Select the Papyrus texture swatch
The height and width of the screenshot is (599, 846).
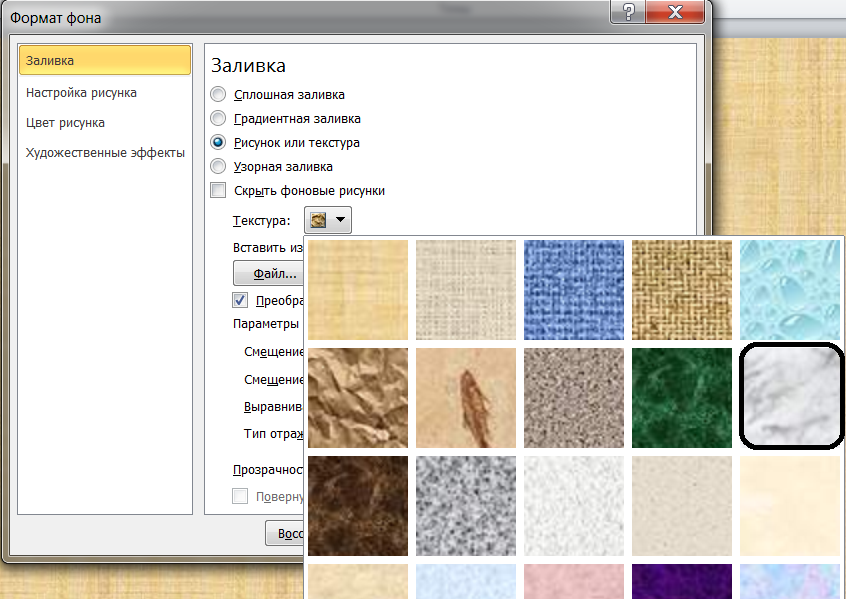pyautogui.click(x=358, y=290)
